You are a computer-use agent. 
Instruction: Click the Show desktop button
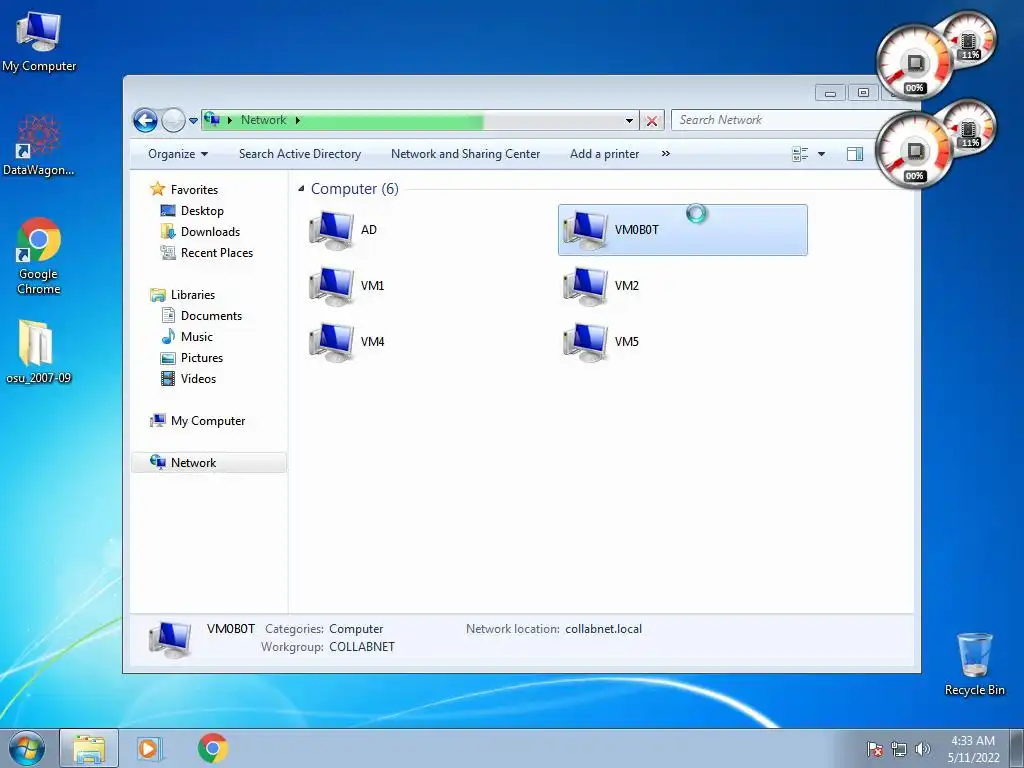1017,748
